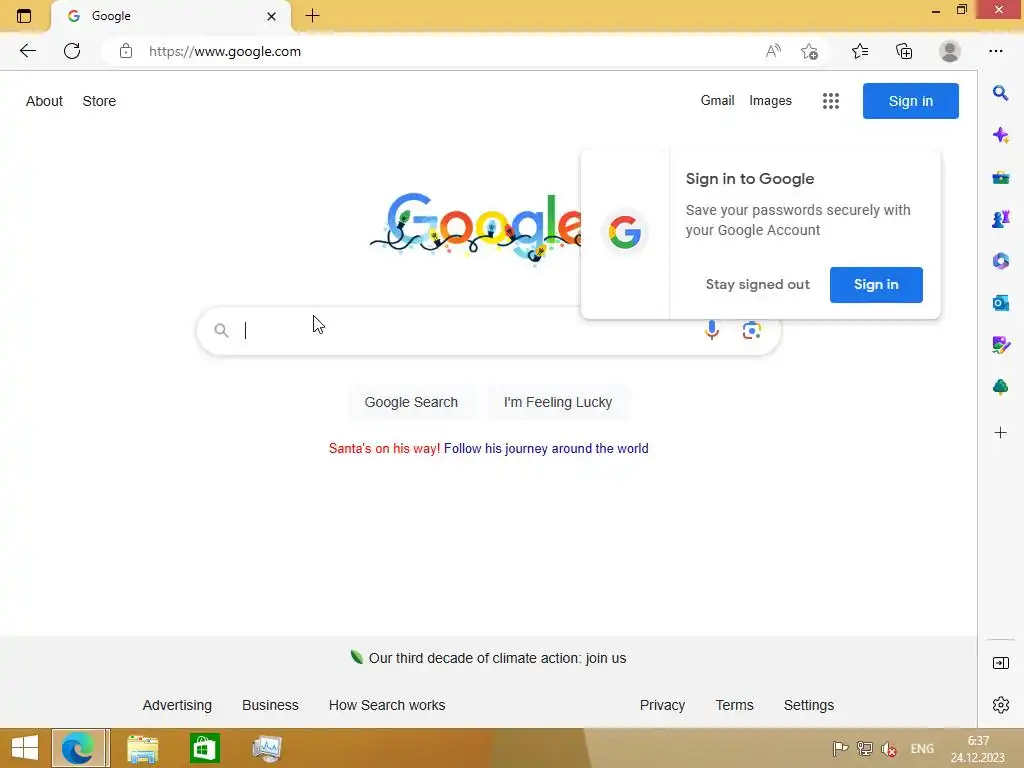
Task: Toggle the vertical tabs actions button
Action: 24,16
